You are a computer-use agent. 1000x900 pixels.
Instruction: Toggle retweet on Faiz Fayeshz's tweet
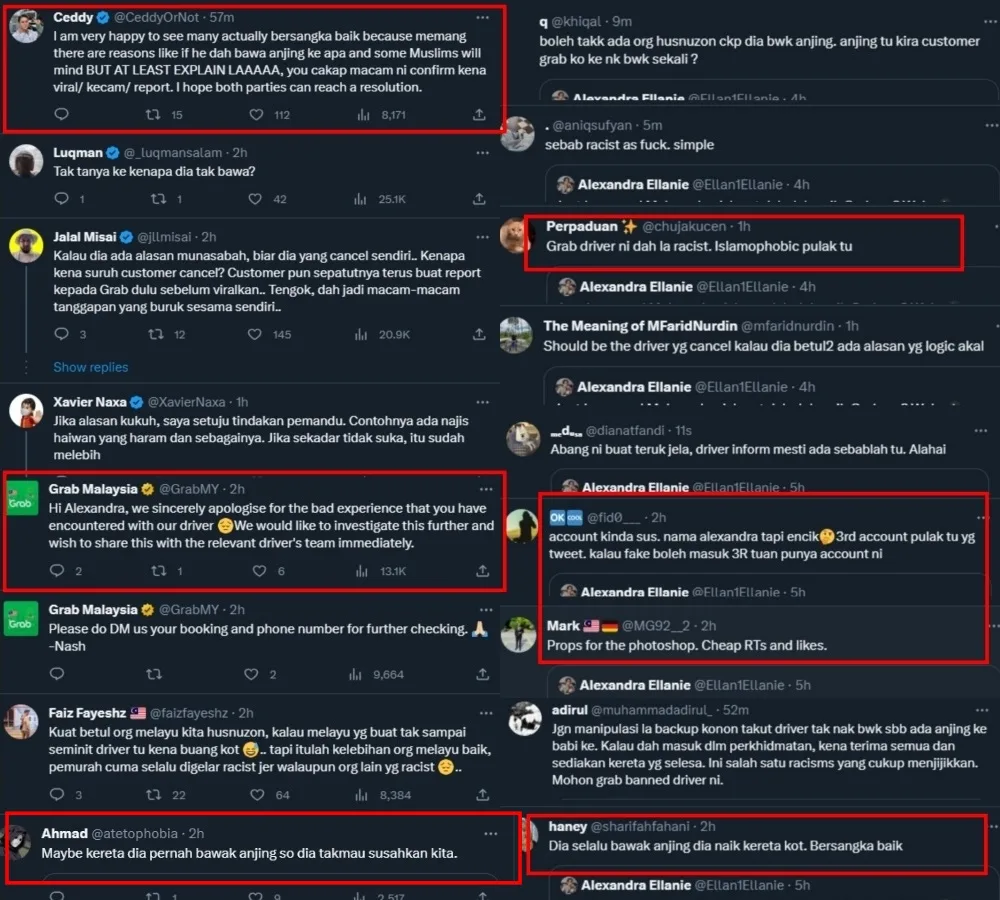click(154, 795)
